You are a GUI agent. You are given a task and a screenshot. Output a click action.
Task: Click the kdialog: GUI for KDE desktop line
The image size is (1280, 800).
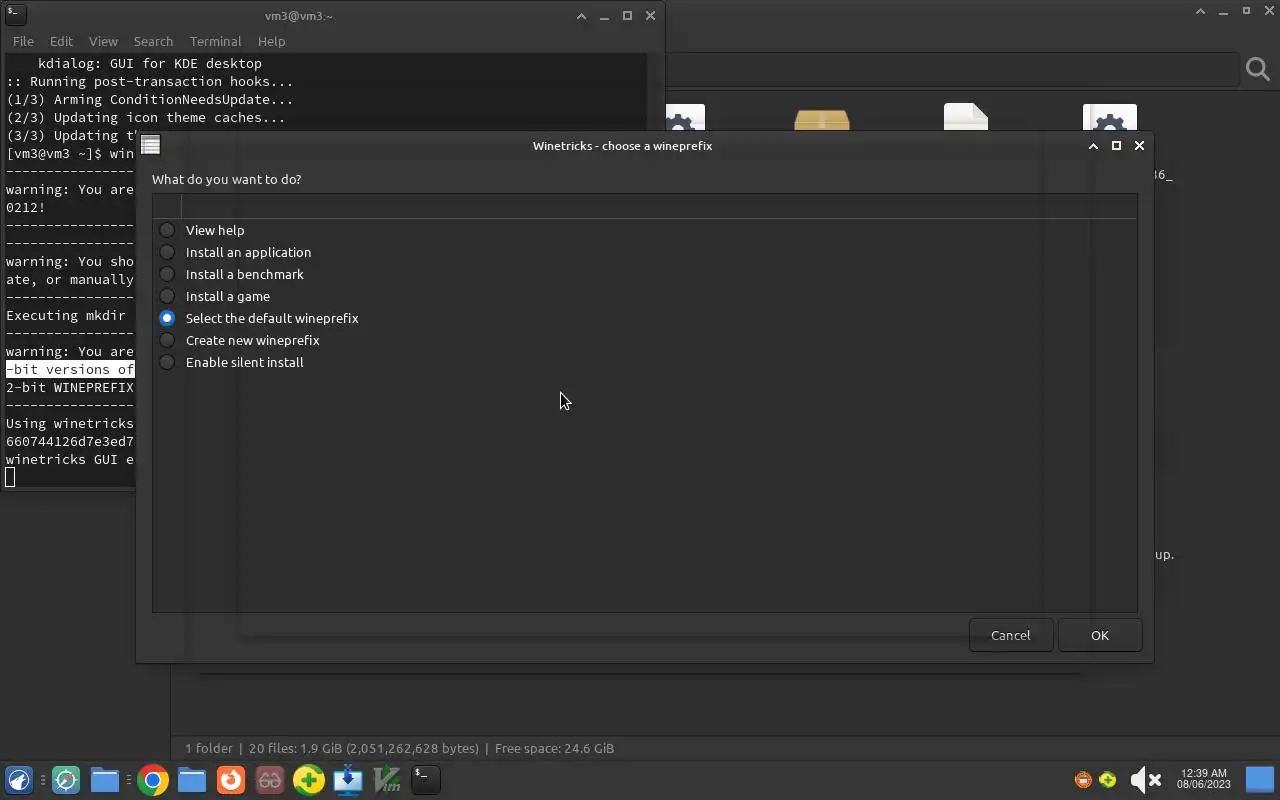point(150,63)
